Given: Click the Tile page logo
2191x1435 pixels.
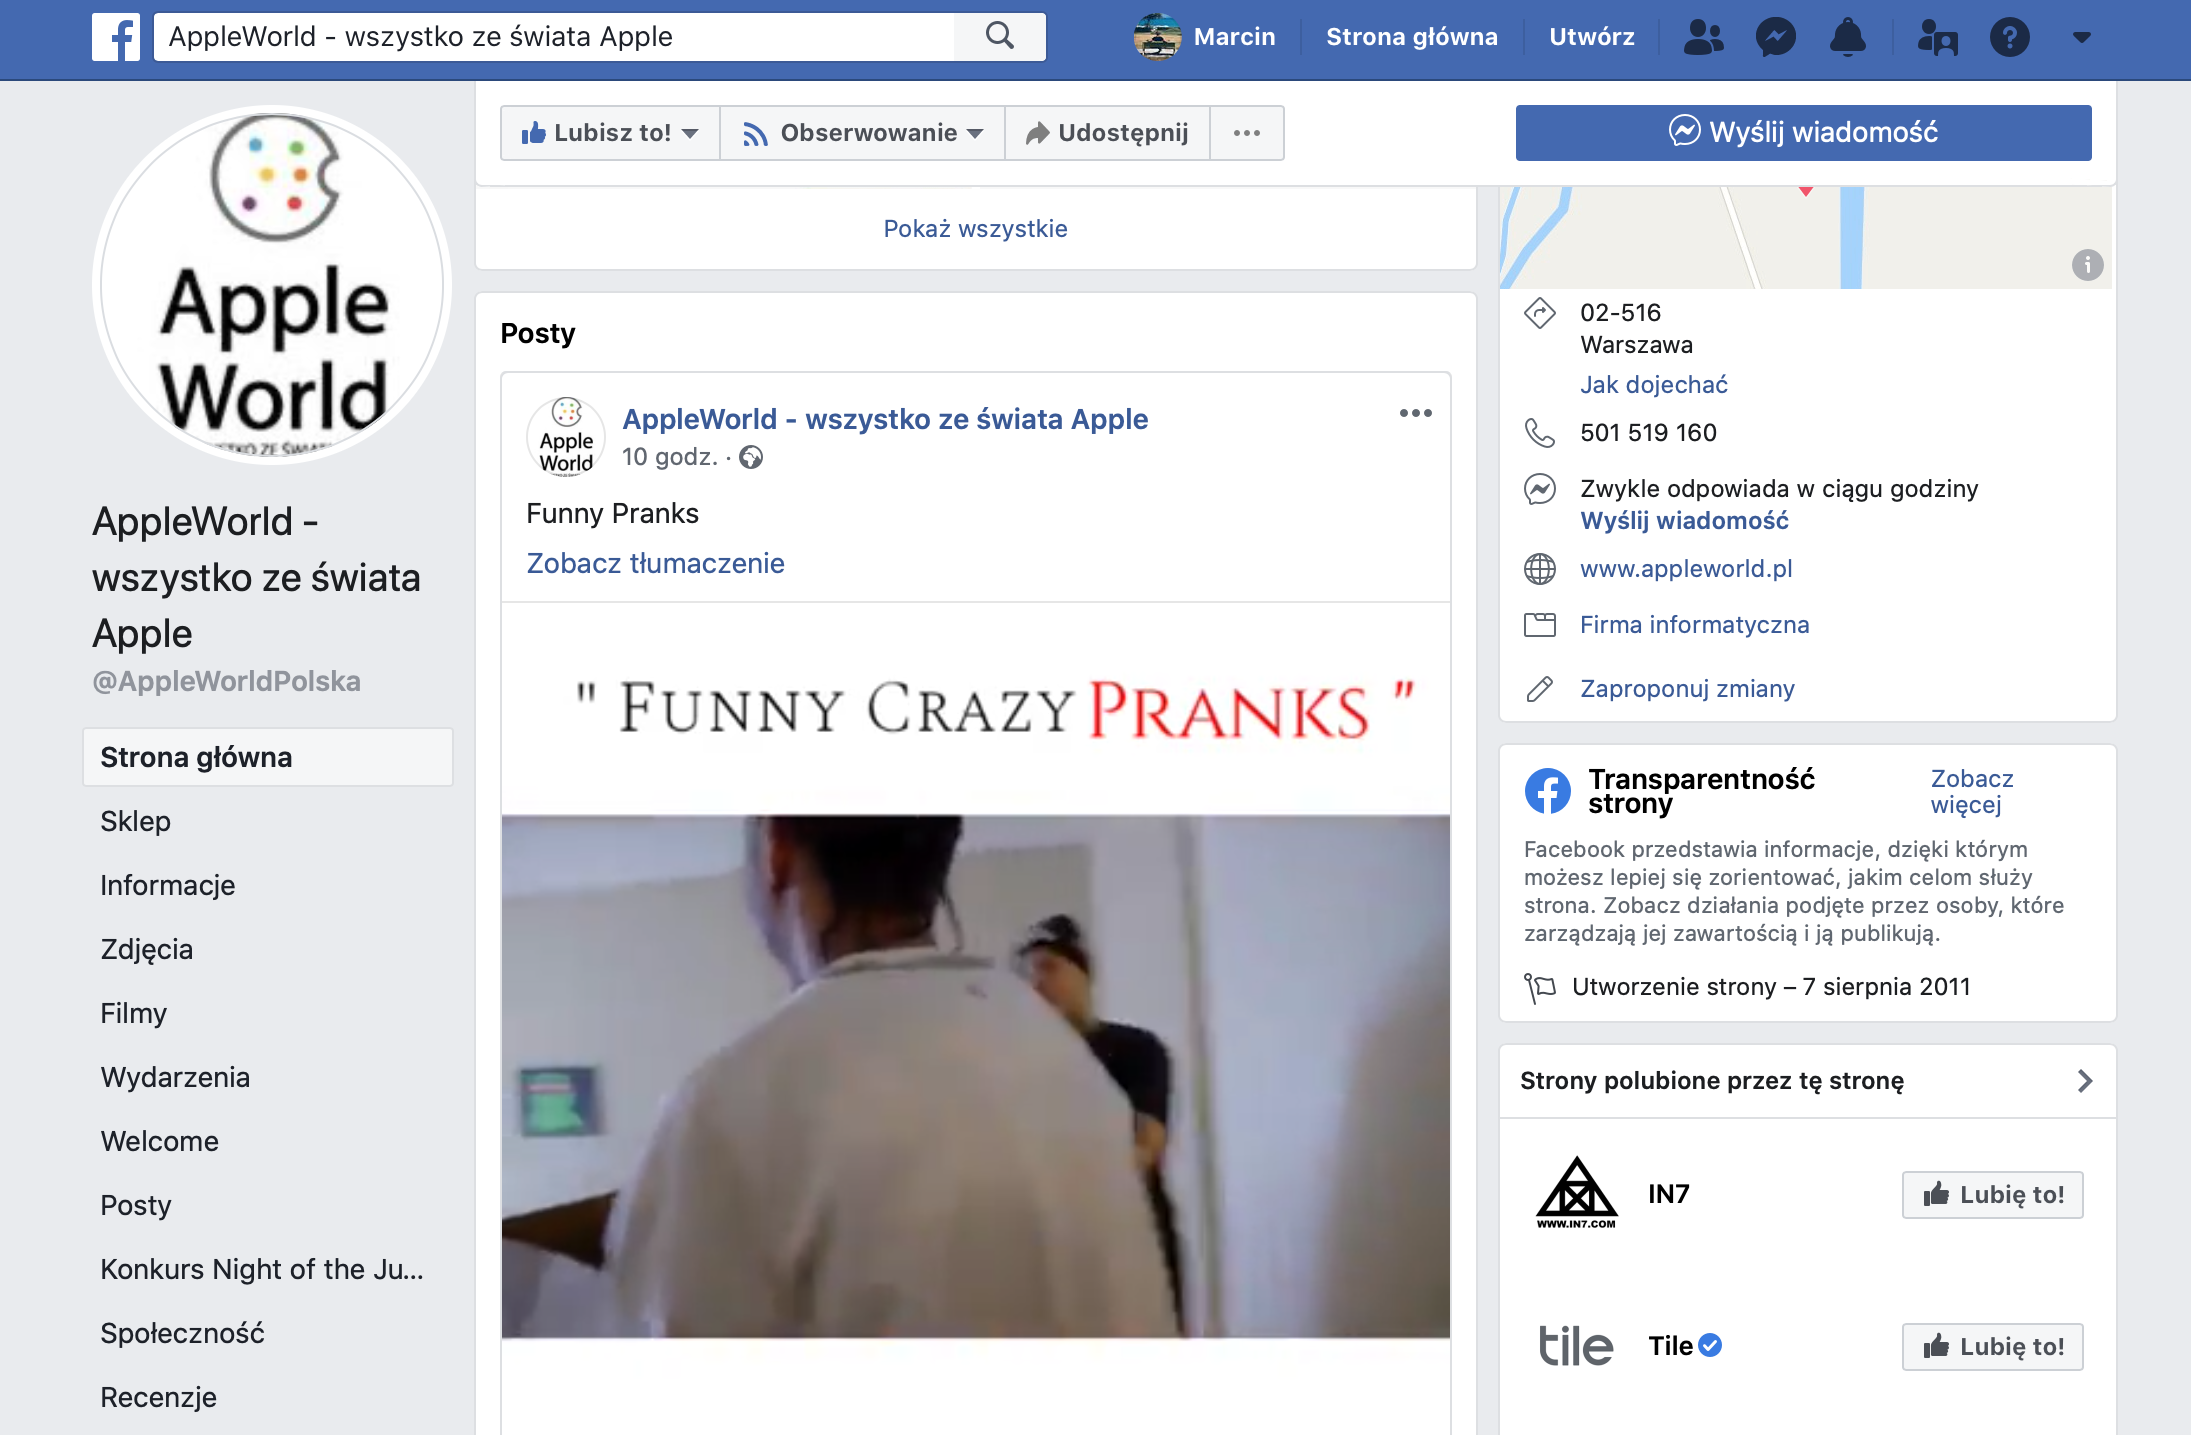Looking at the screenshot, I should click(1576, 1346).
